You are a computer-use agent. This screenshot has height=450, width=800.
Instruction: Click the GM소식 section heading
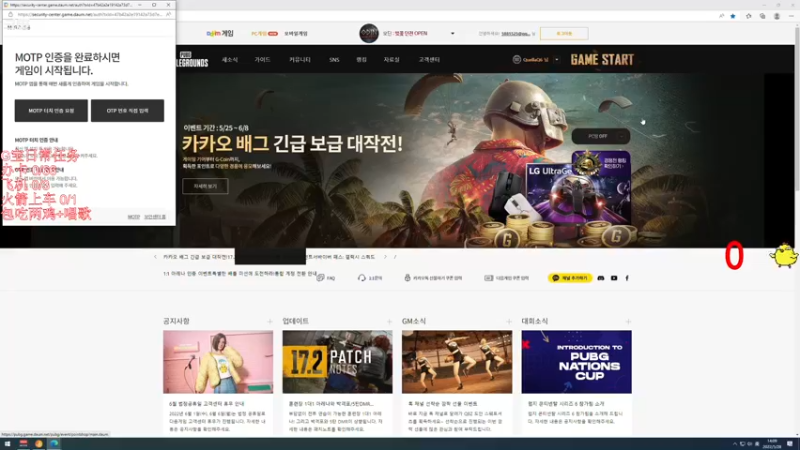414,321
